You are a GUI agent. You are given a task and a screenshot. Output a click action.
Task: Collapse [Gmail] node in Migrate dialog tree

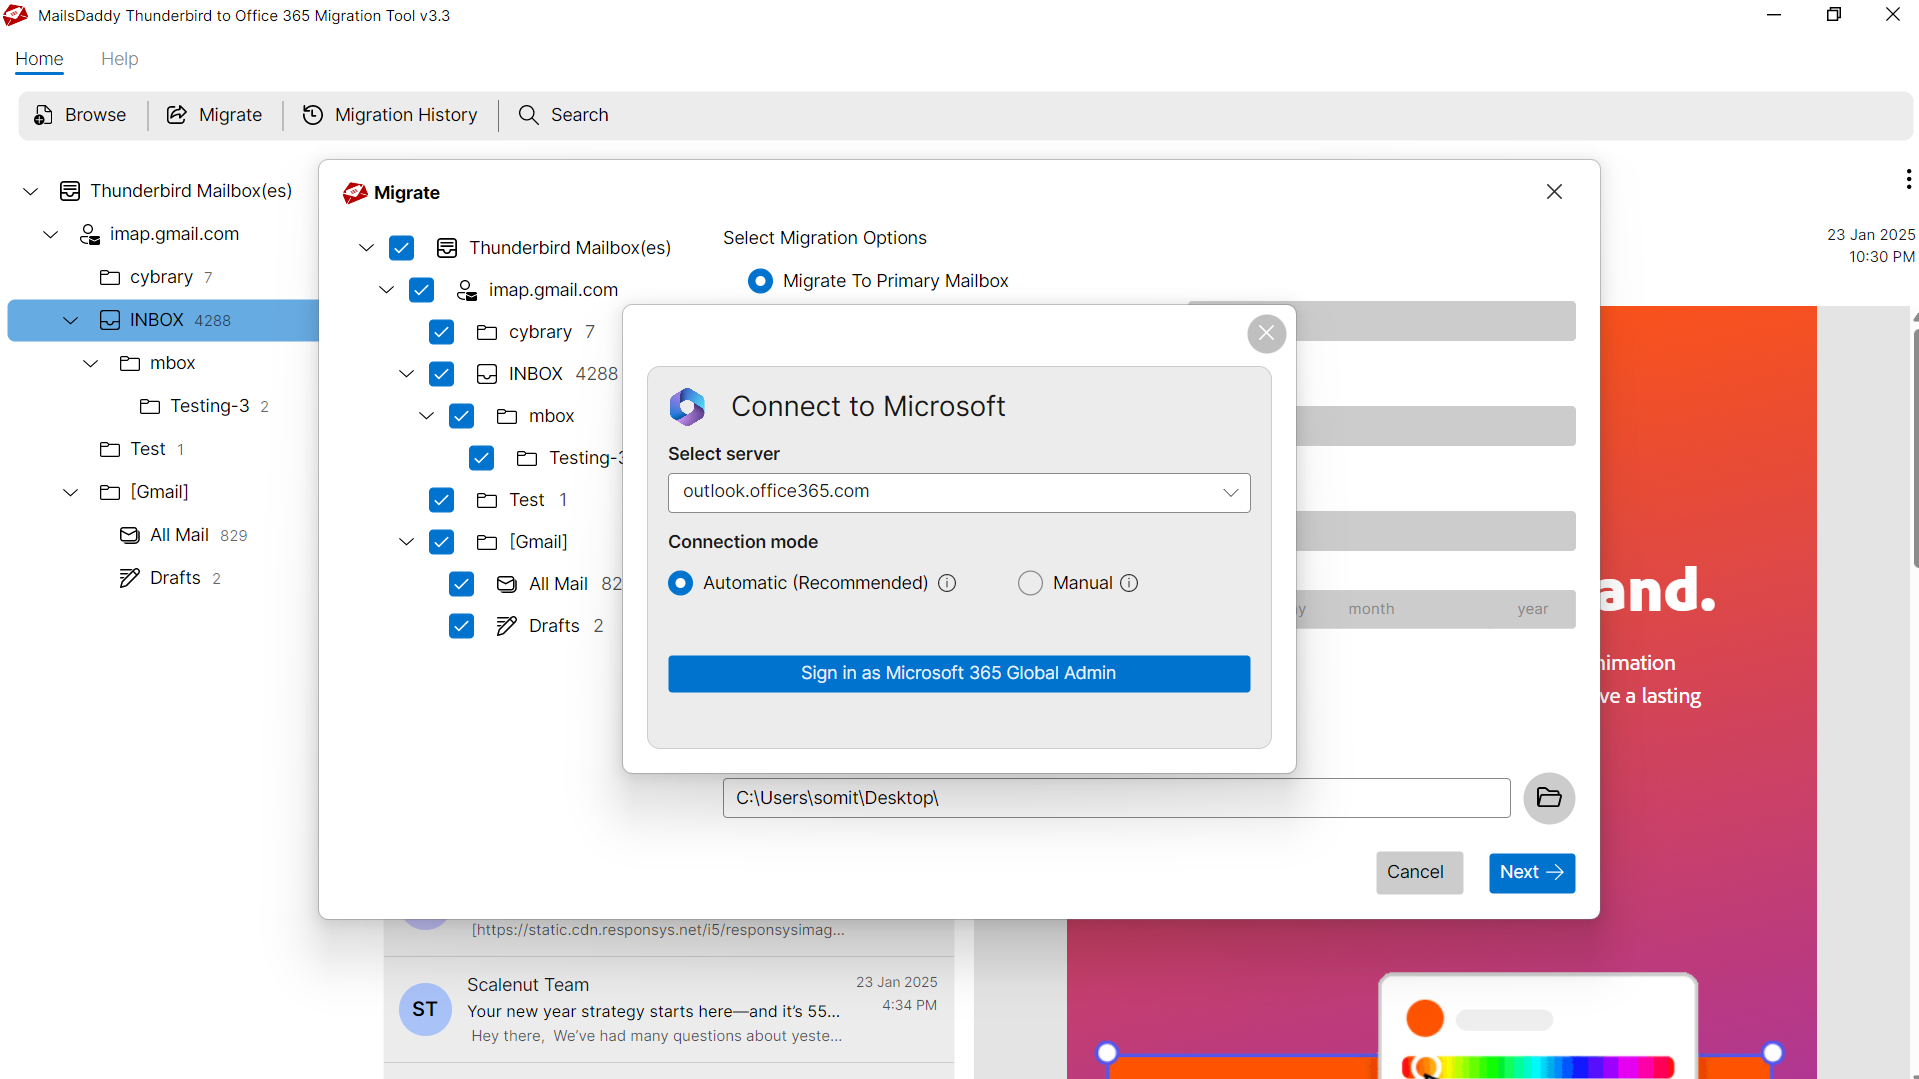[x=407, y=542]
